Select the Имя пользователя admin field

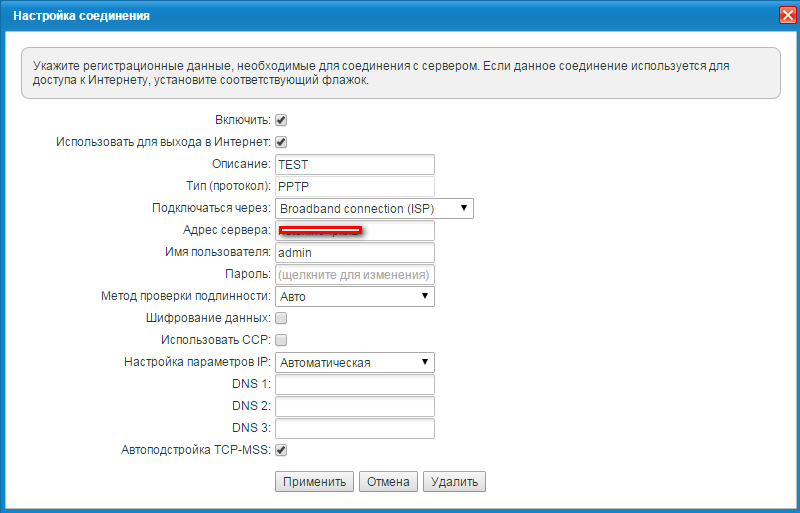[x=354, y=252]
